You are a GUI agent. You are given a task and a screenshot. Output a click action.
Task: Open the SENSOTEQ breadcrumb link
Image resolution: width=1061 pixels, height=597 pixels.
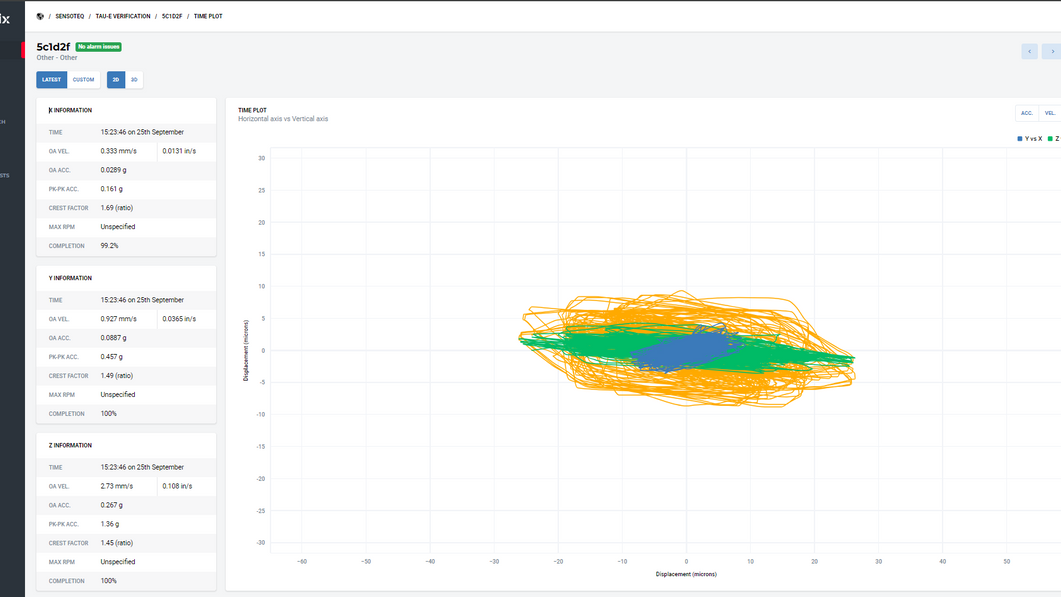69,16
